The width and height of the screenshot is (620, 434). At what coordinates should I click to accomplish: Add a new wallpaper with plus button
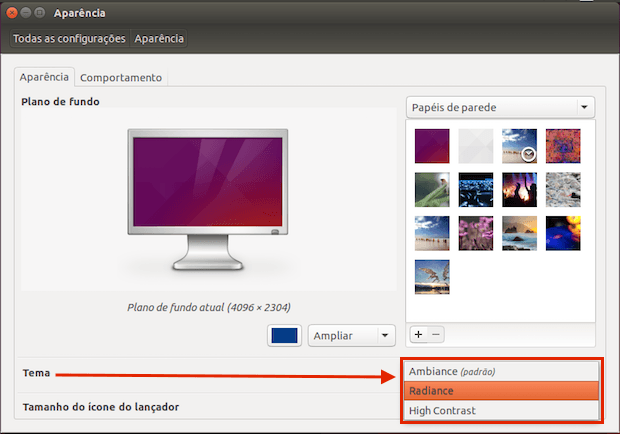pyautogui.click(x=418, y=334)
